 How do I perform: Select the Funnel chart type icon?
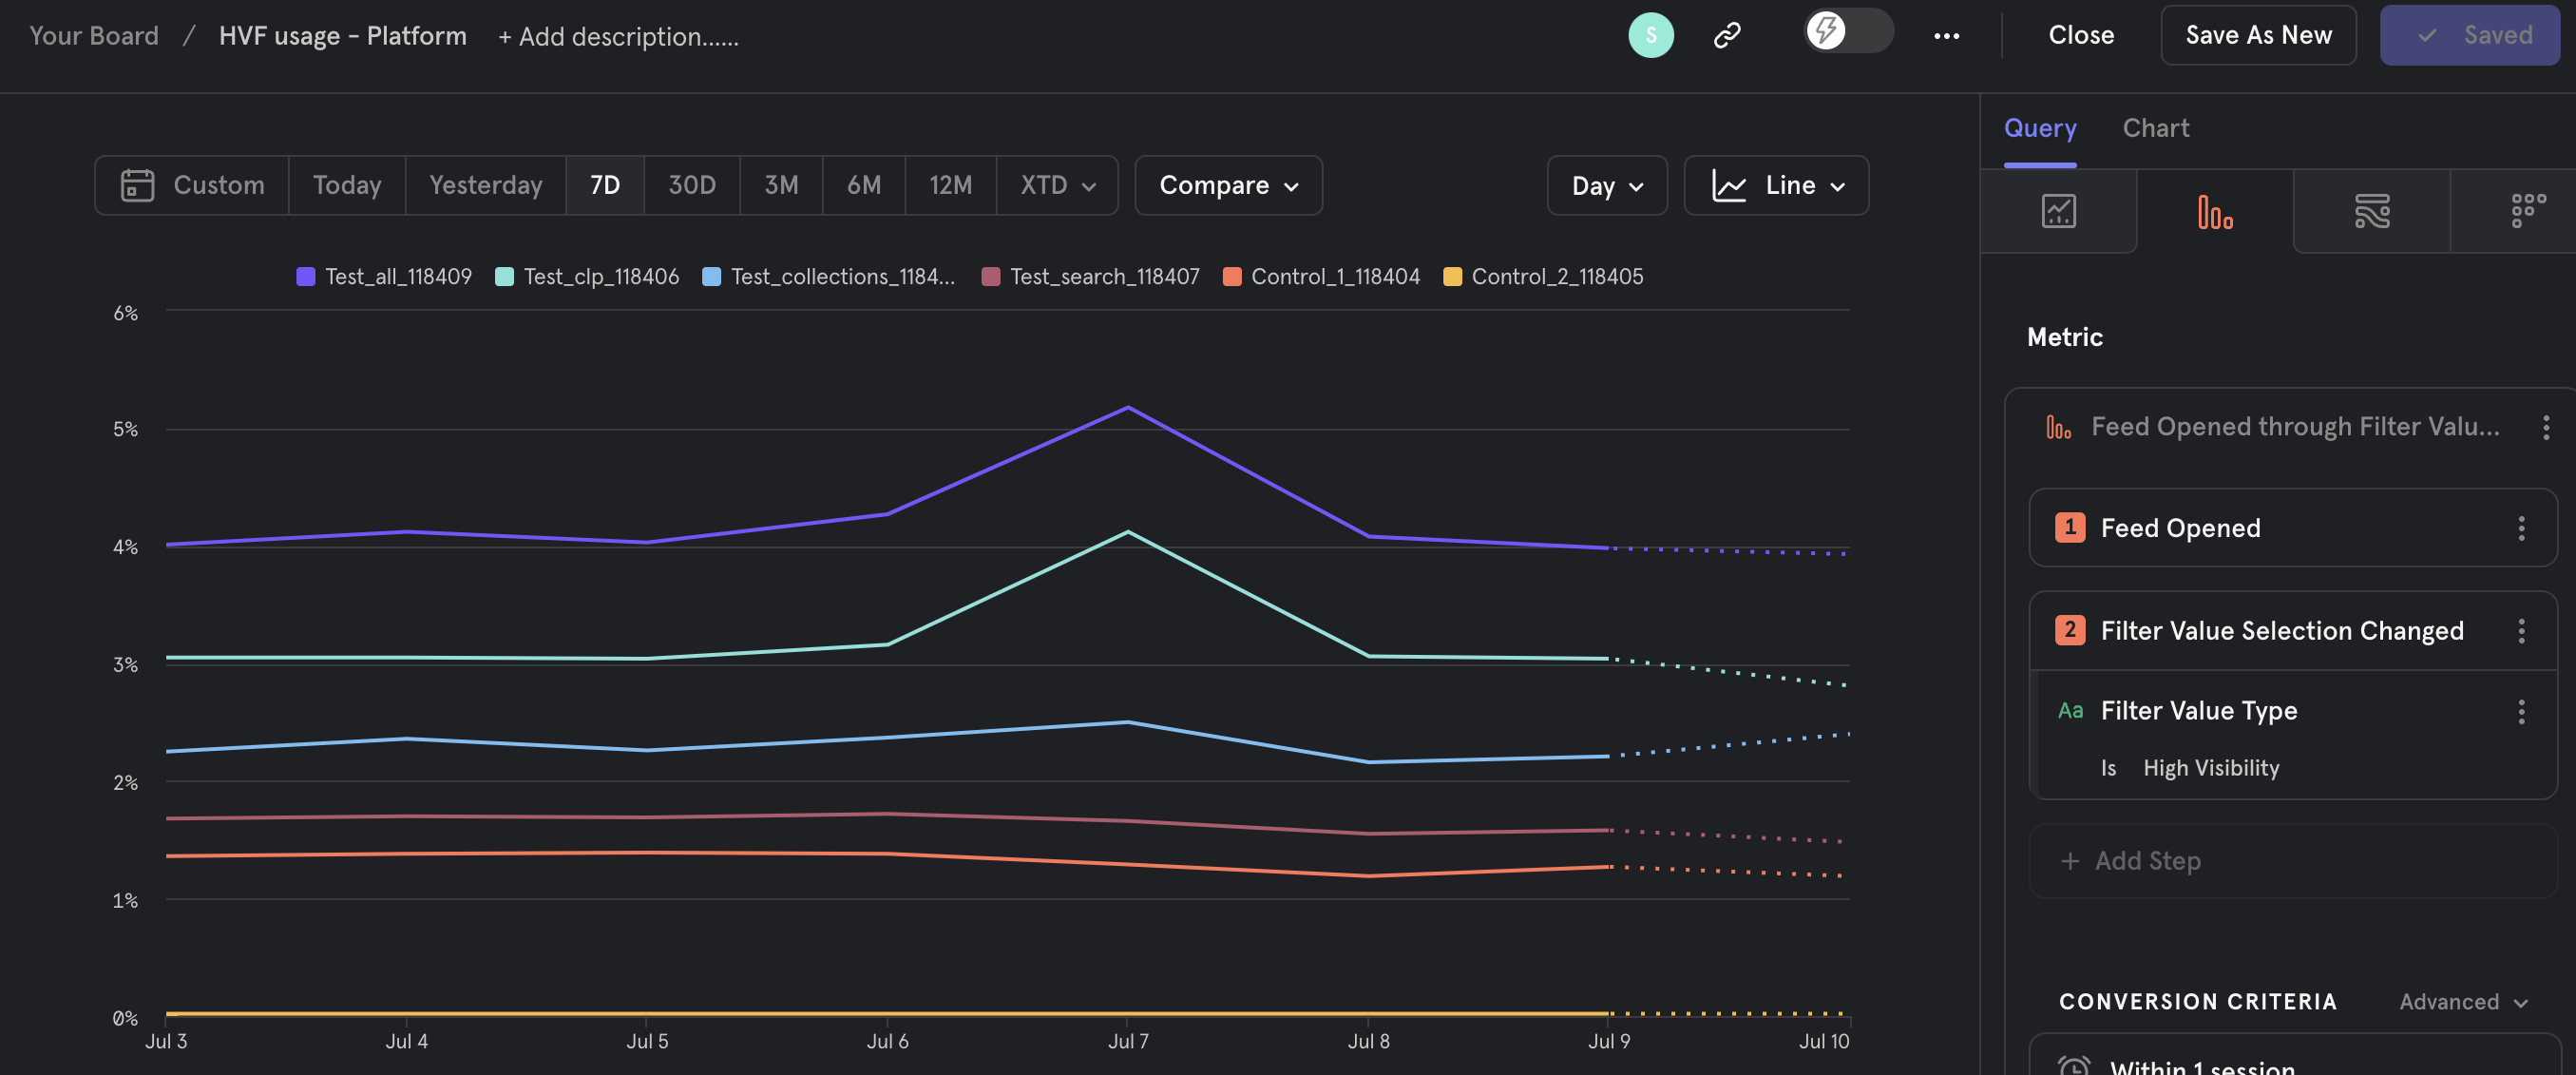[x=2215, y=210]
